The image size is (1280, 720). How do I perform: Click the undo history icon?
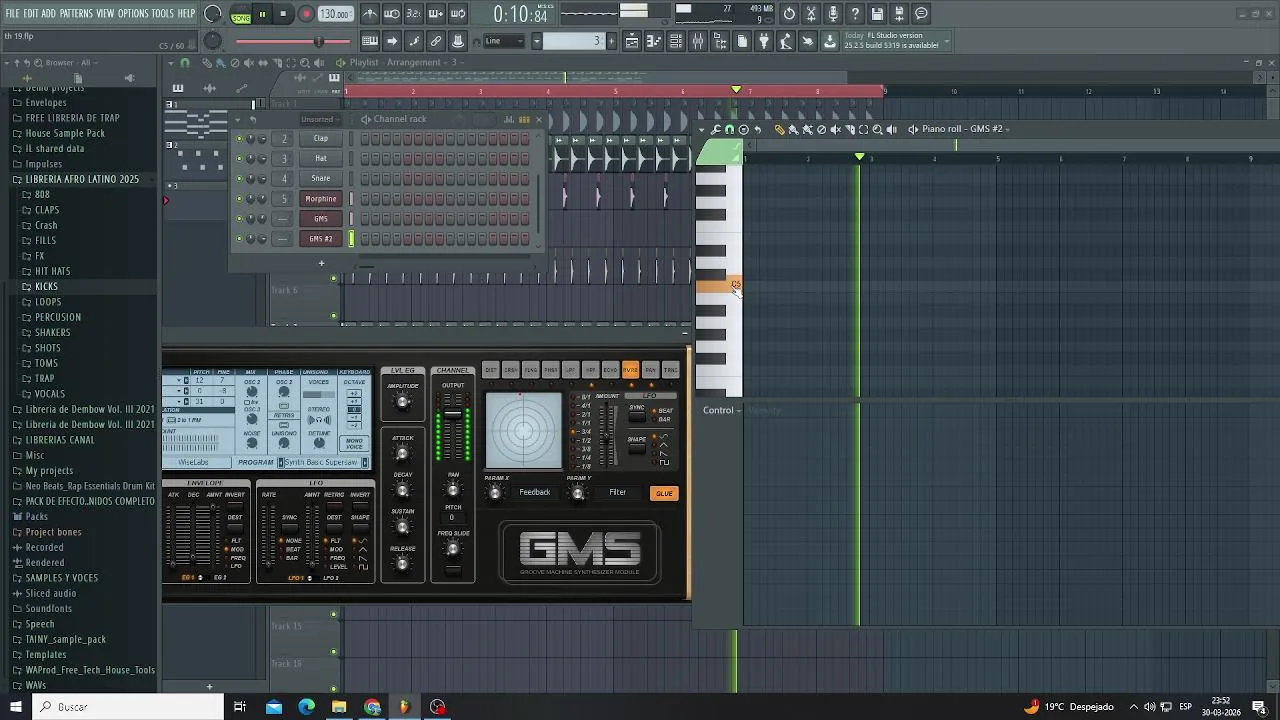tap(789, 14)
